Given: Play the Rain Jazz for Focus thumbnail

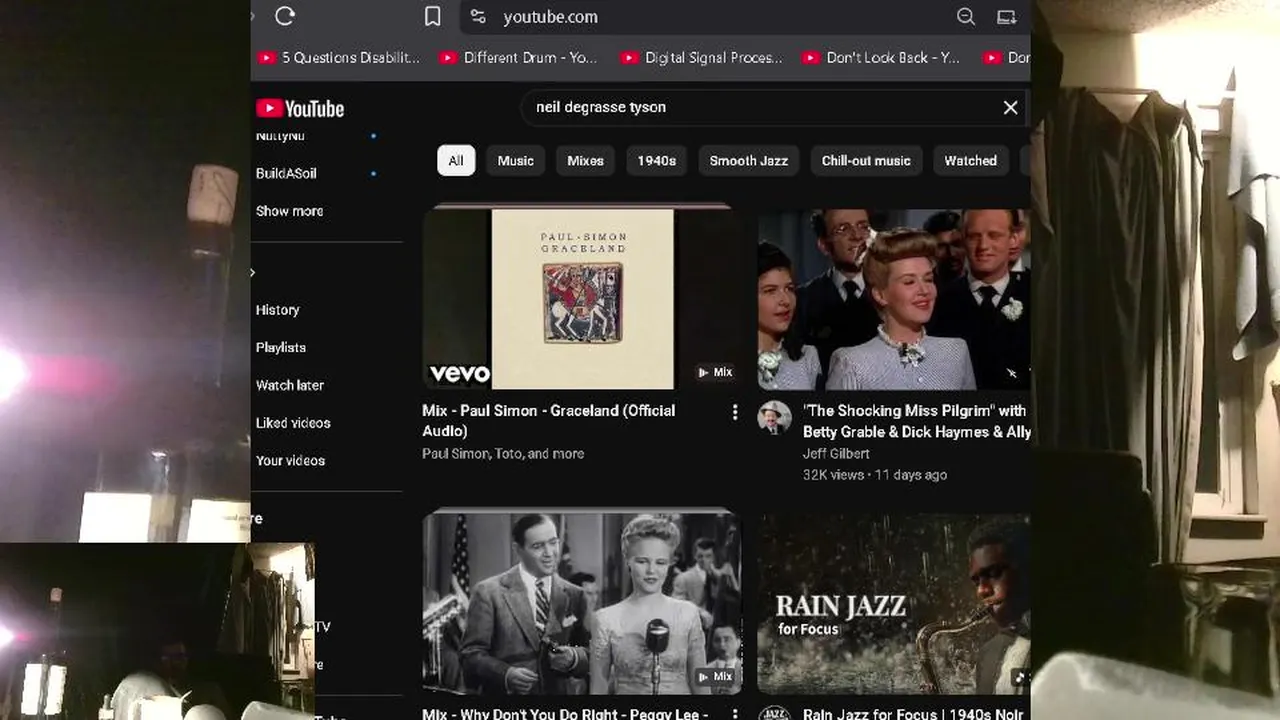Looking at the screenshot, I should 894,603.
